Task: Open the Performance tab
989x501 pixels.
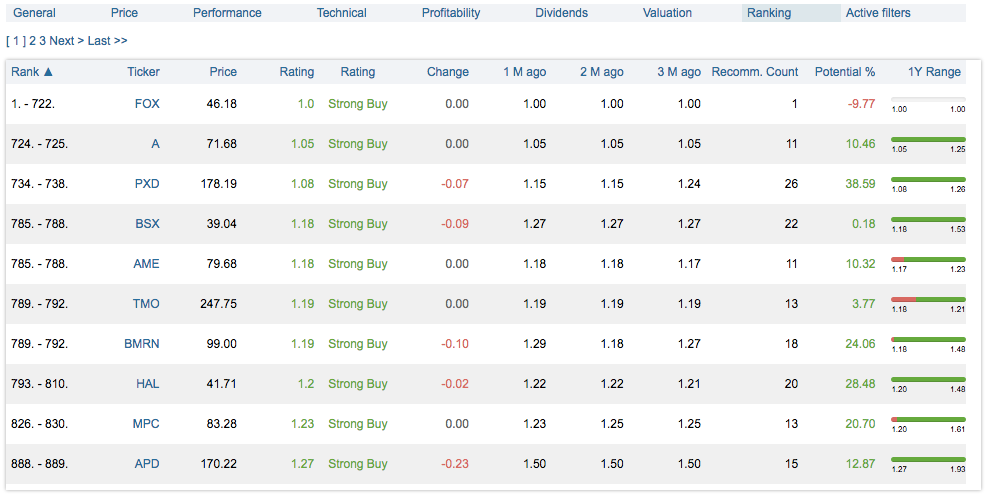Action: (227, 13)
